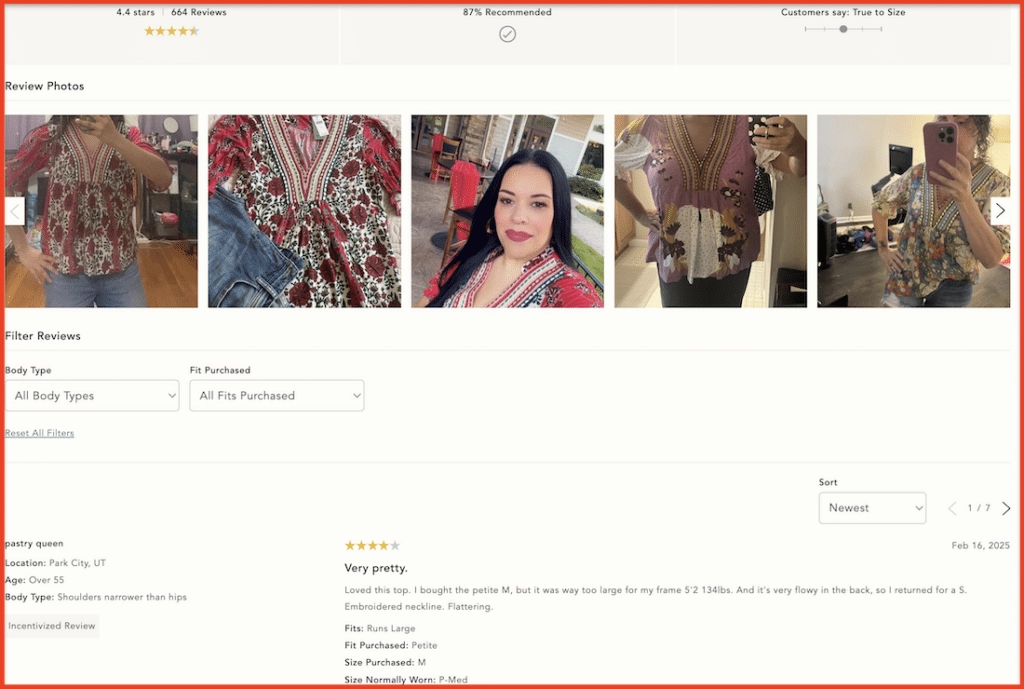Open the Body Type dropdown

[x=92, y=396]
